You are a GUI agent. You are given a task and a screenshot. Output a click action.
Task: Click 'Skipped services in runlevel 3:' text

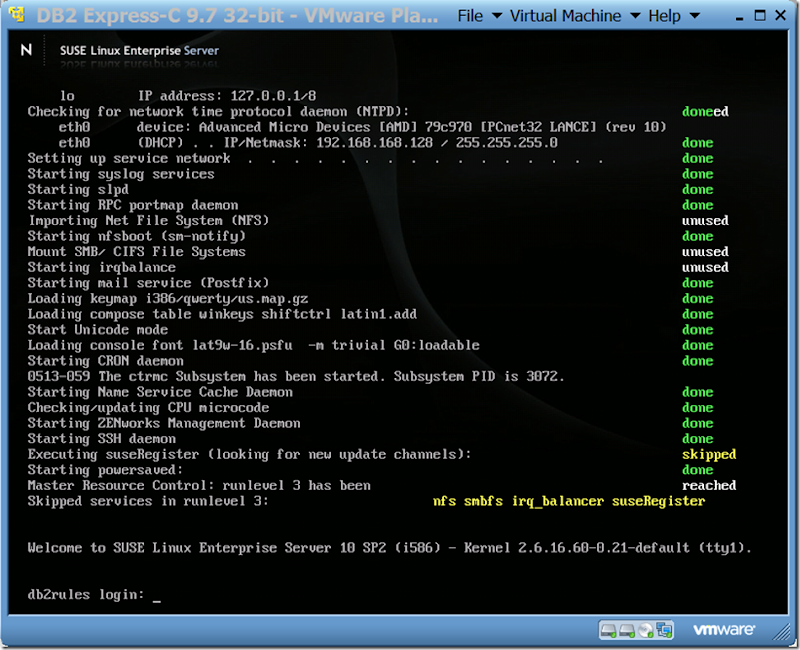coord(148,501)
